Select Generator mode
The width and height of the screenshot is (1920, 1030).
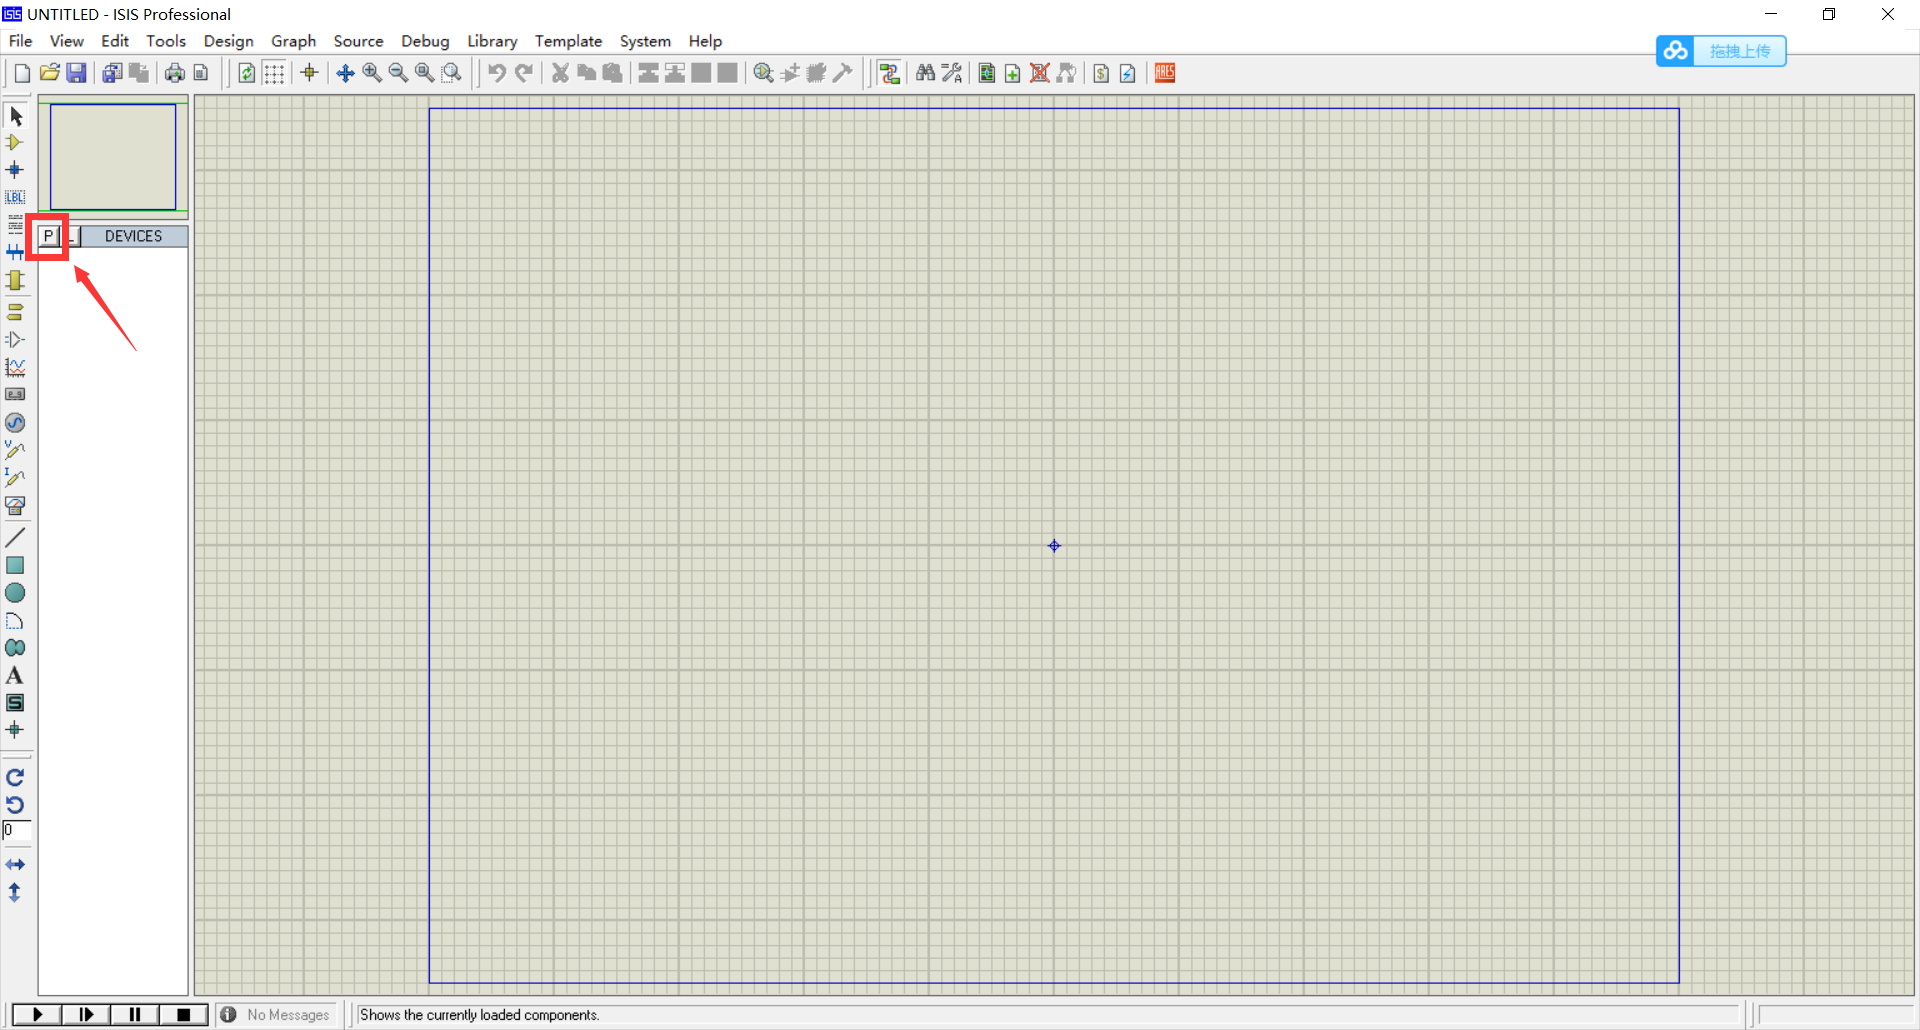(x=15, y=423)
